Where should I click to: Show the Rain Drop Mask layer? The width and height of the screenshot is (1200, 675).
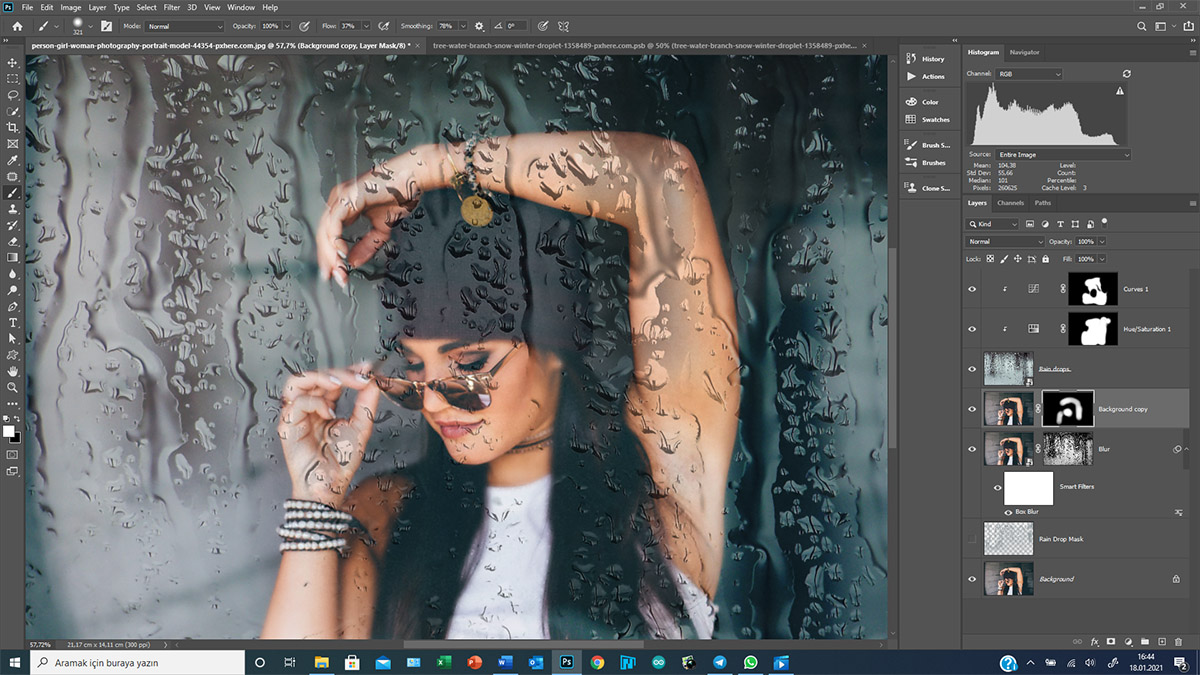pyautogui.click(x=972, y=539)
